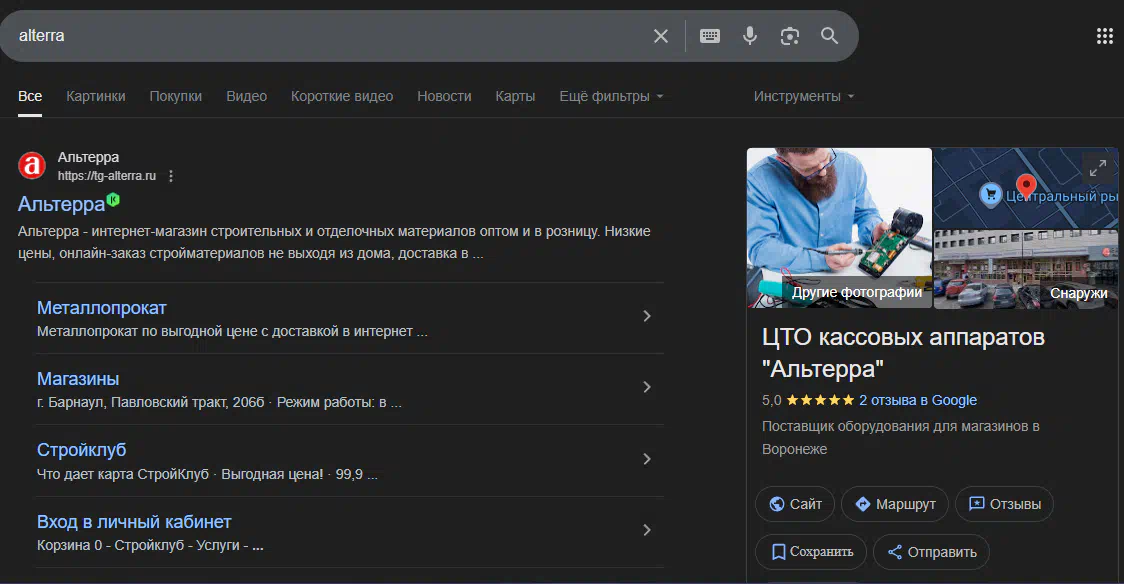Image resolution: width=1124 pixels, height=584 pixels.
Task: Open the Google apps grid icon
Action: (x=1105, y=36)
